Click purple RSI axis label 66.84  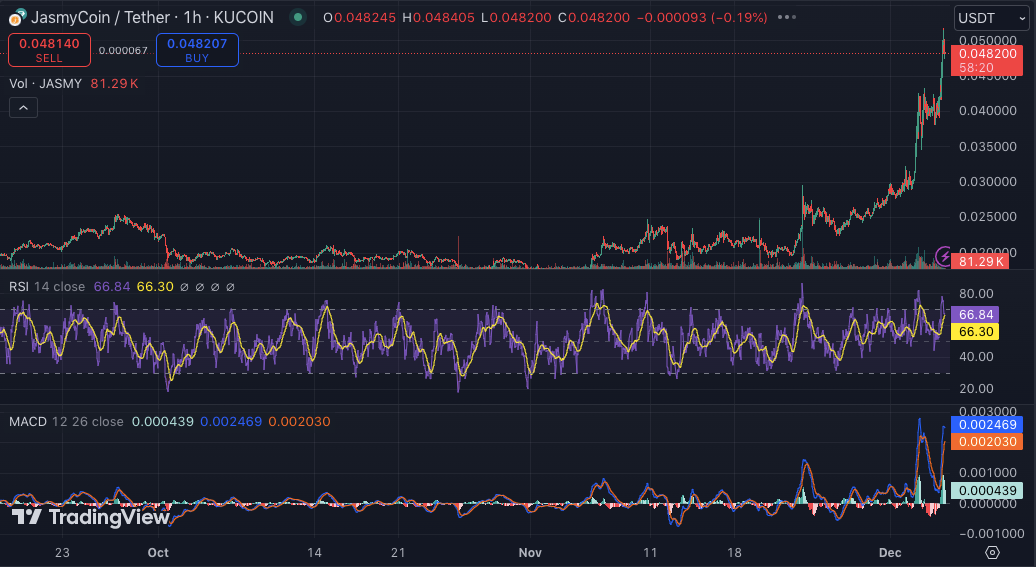tap(975, 315)
